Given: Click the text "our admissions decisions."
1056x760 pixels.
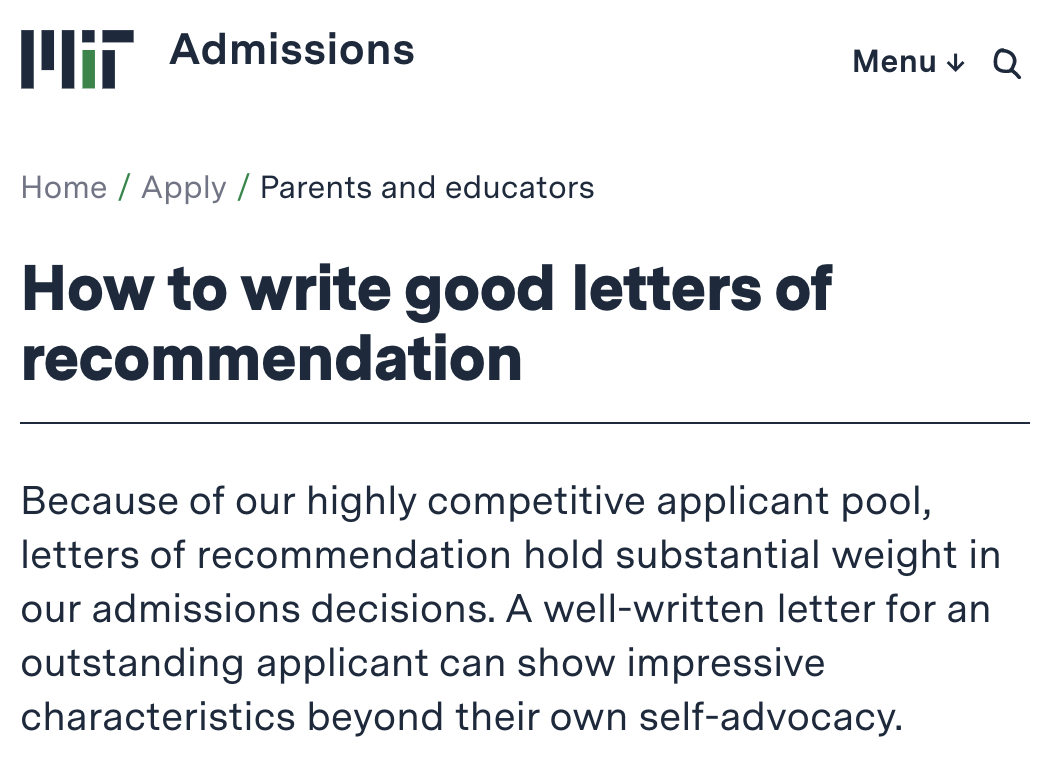Looking at the screenshot, I should click(x=258, y=609).
